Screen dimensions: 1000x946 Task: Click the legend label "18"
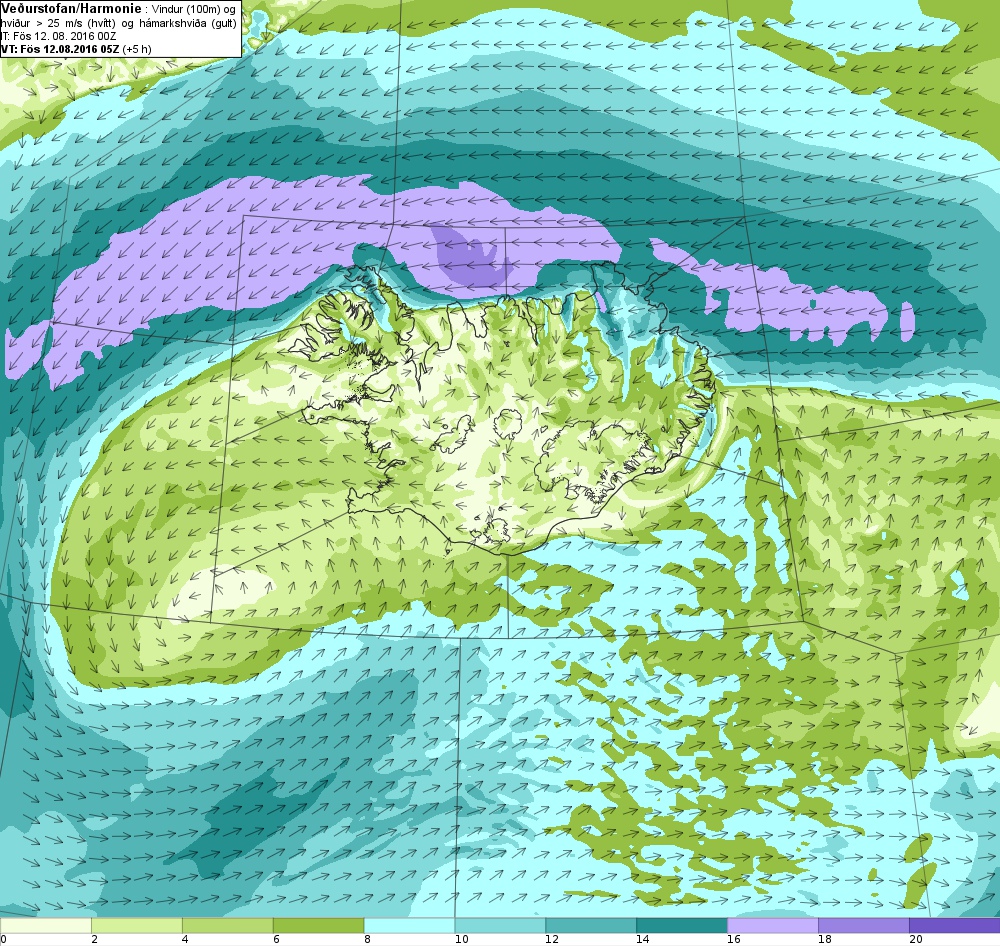coord(825,938)
